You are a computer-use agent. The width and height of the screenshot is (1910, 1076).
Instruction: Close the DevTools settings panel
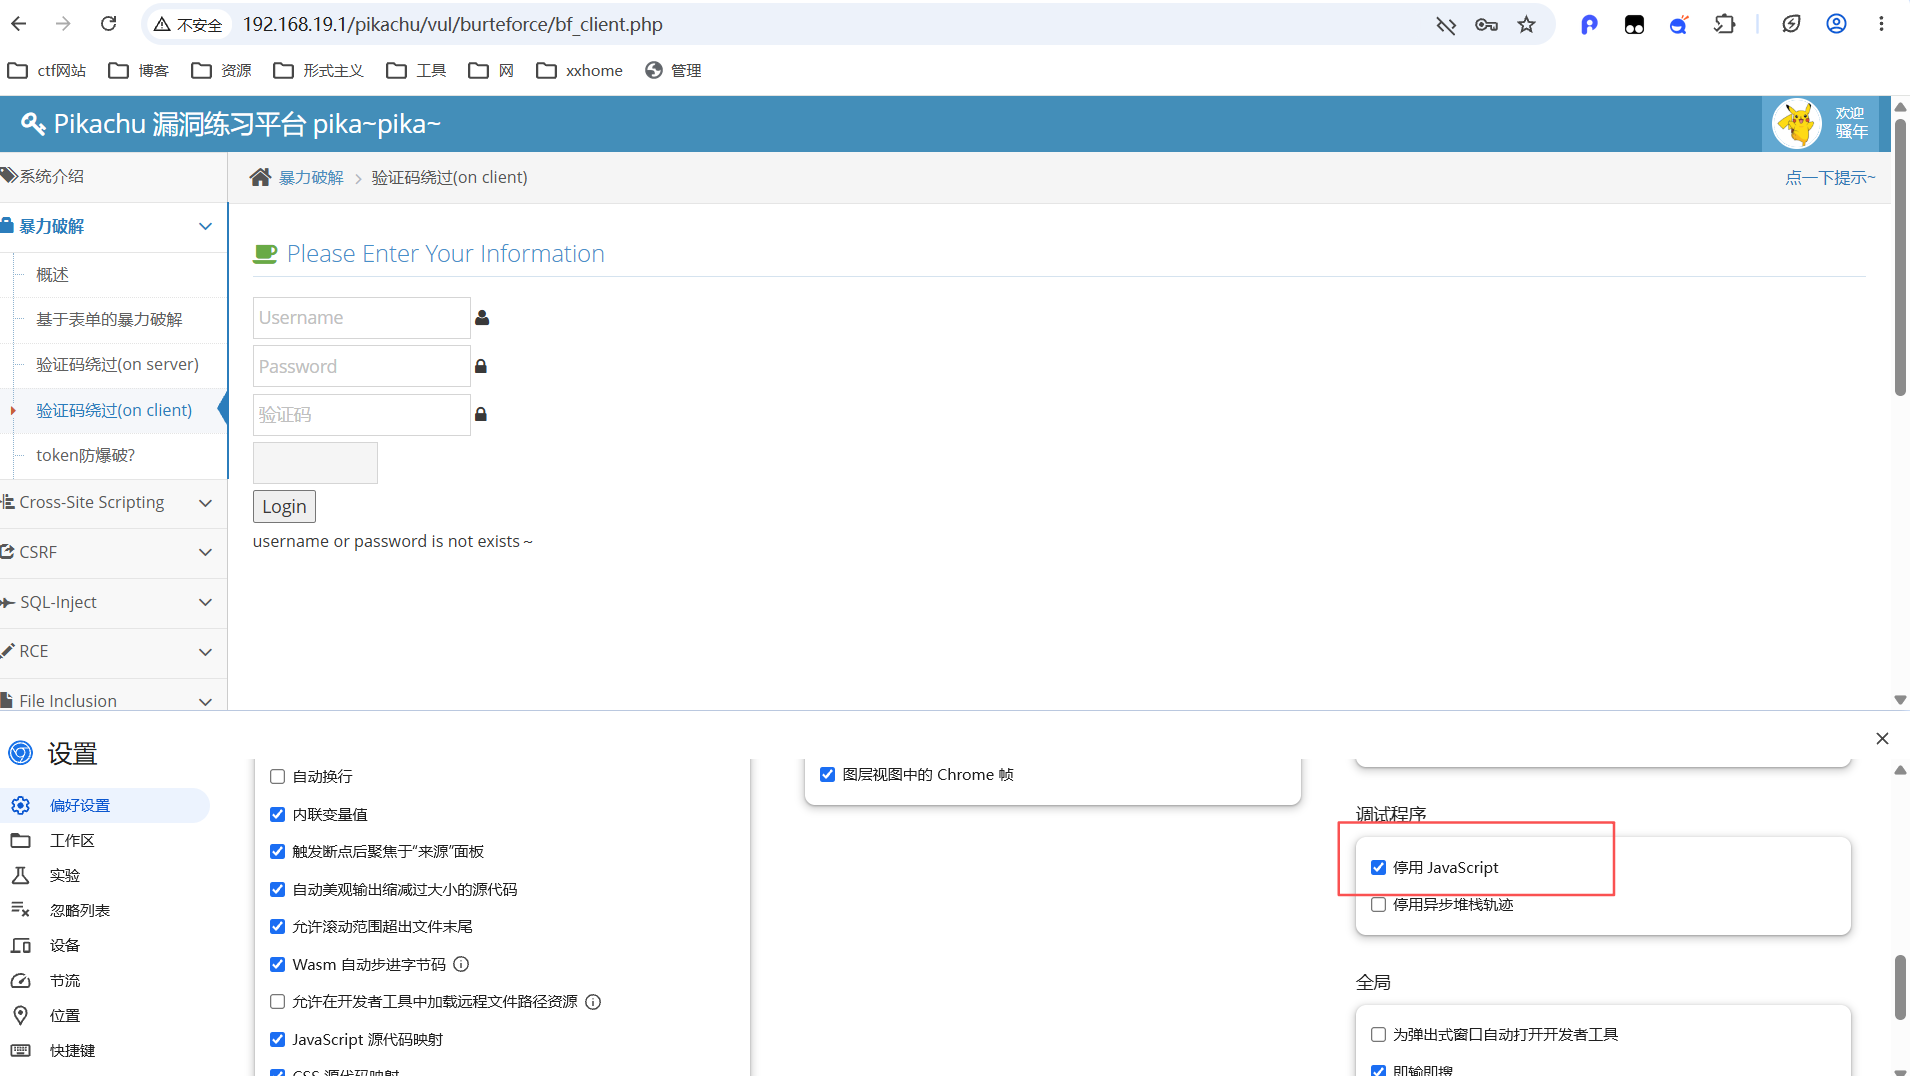1882,738
